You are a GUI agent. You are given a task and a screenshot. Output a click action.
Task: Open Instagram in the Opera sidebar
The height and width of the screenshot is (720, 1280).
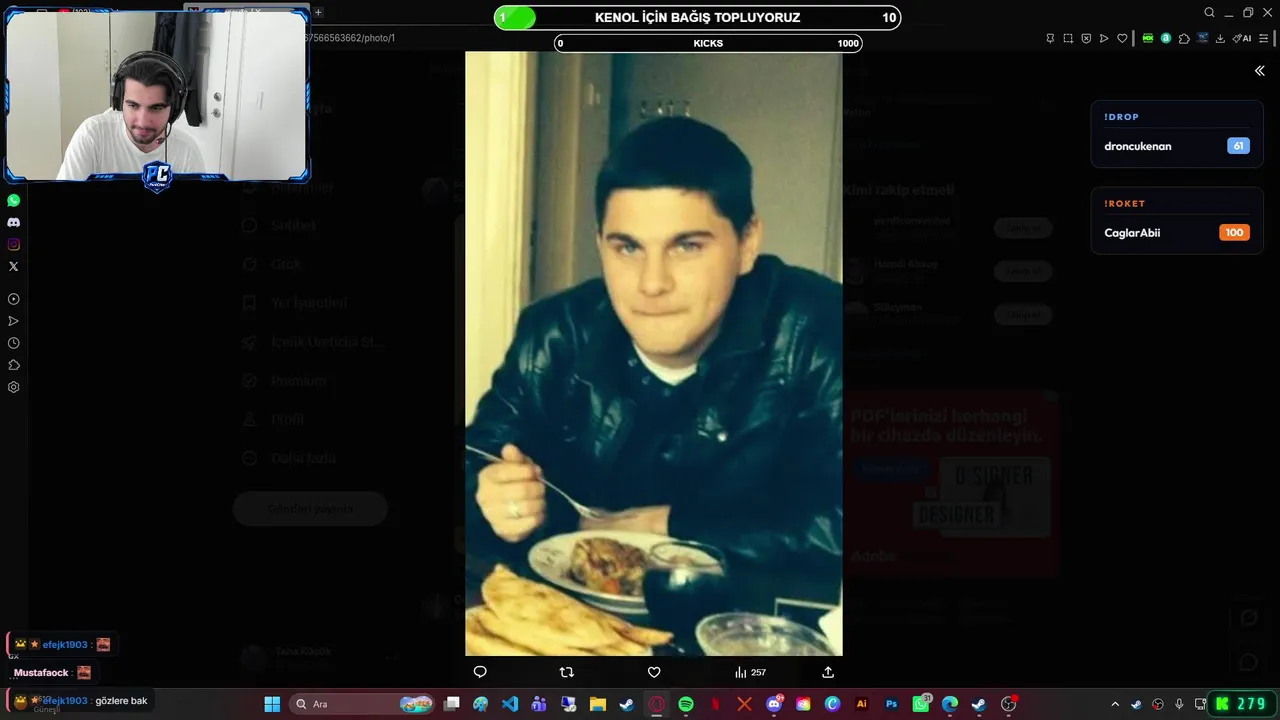click(x=13, y=244)
